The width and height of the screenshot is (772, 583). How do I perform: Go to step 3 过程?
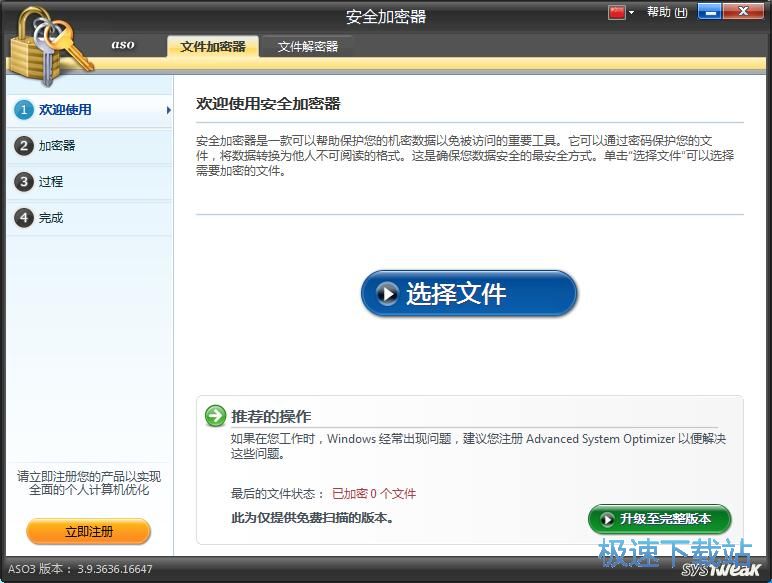click(90, 182)
